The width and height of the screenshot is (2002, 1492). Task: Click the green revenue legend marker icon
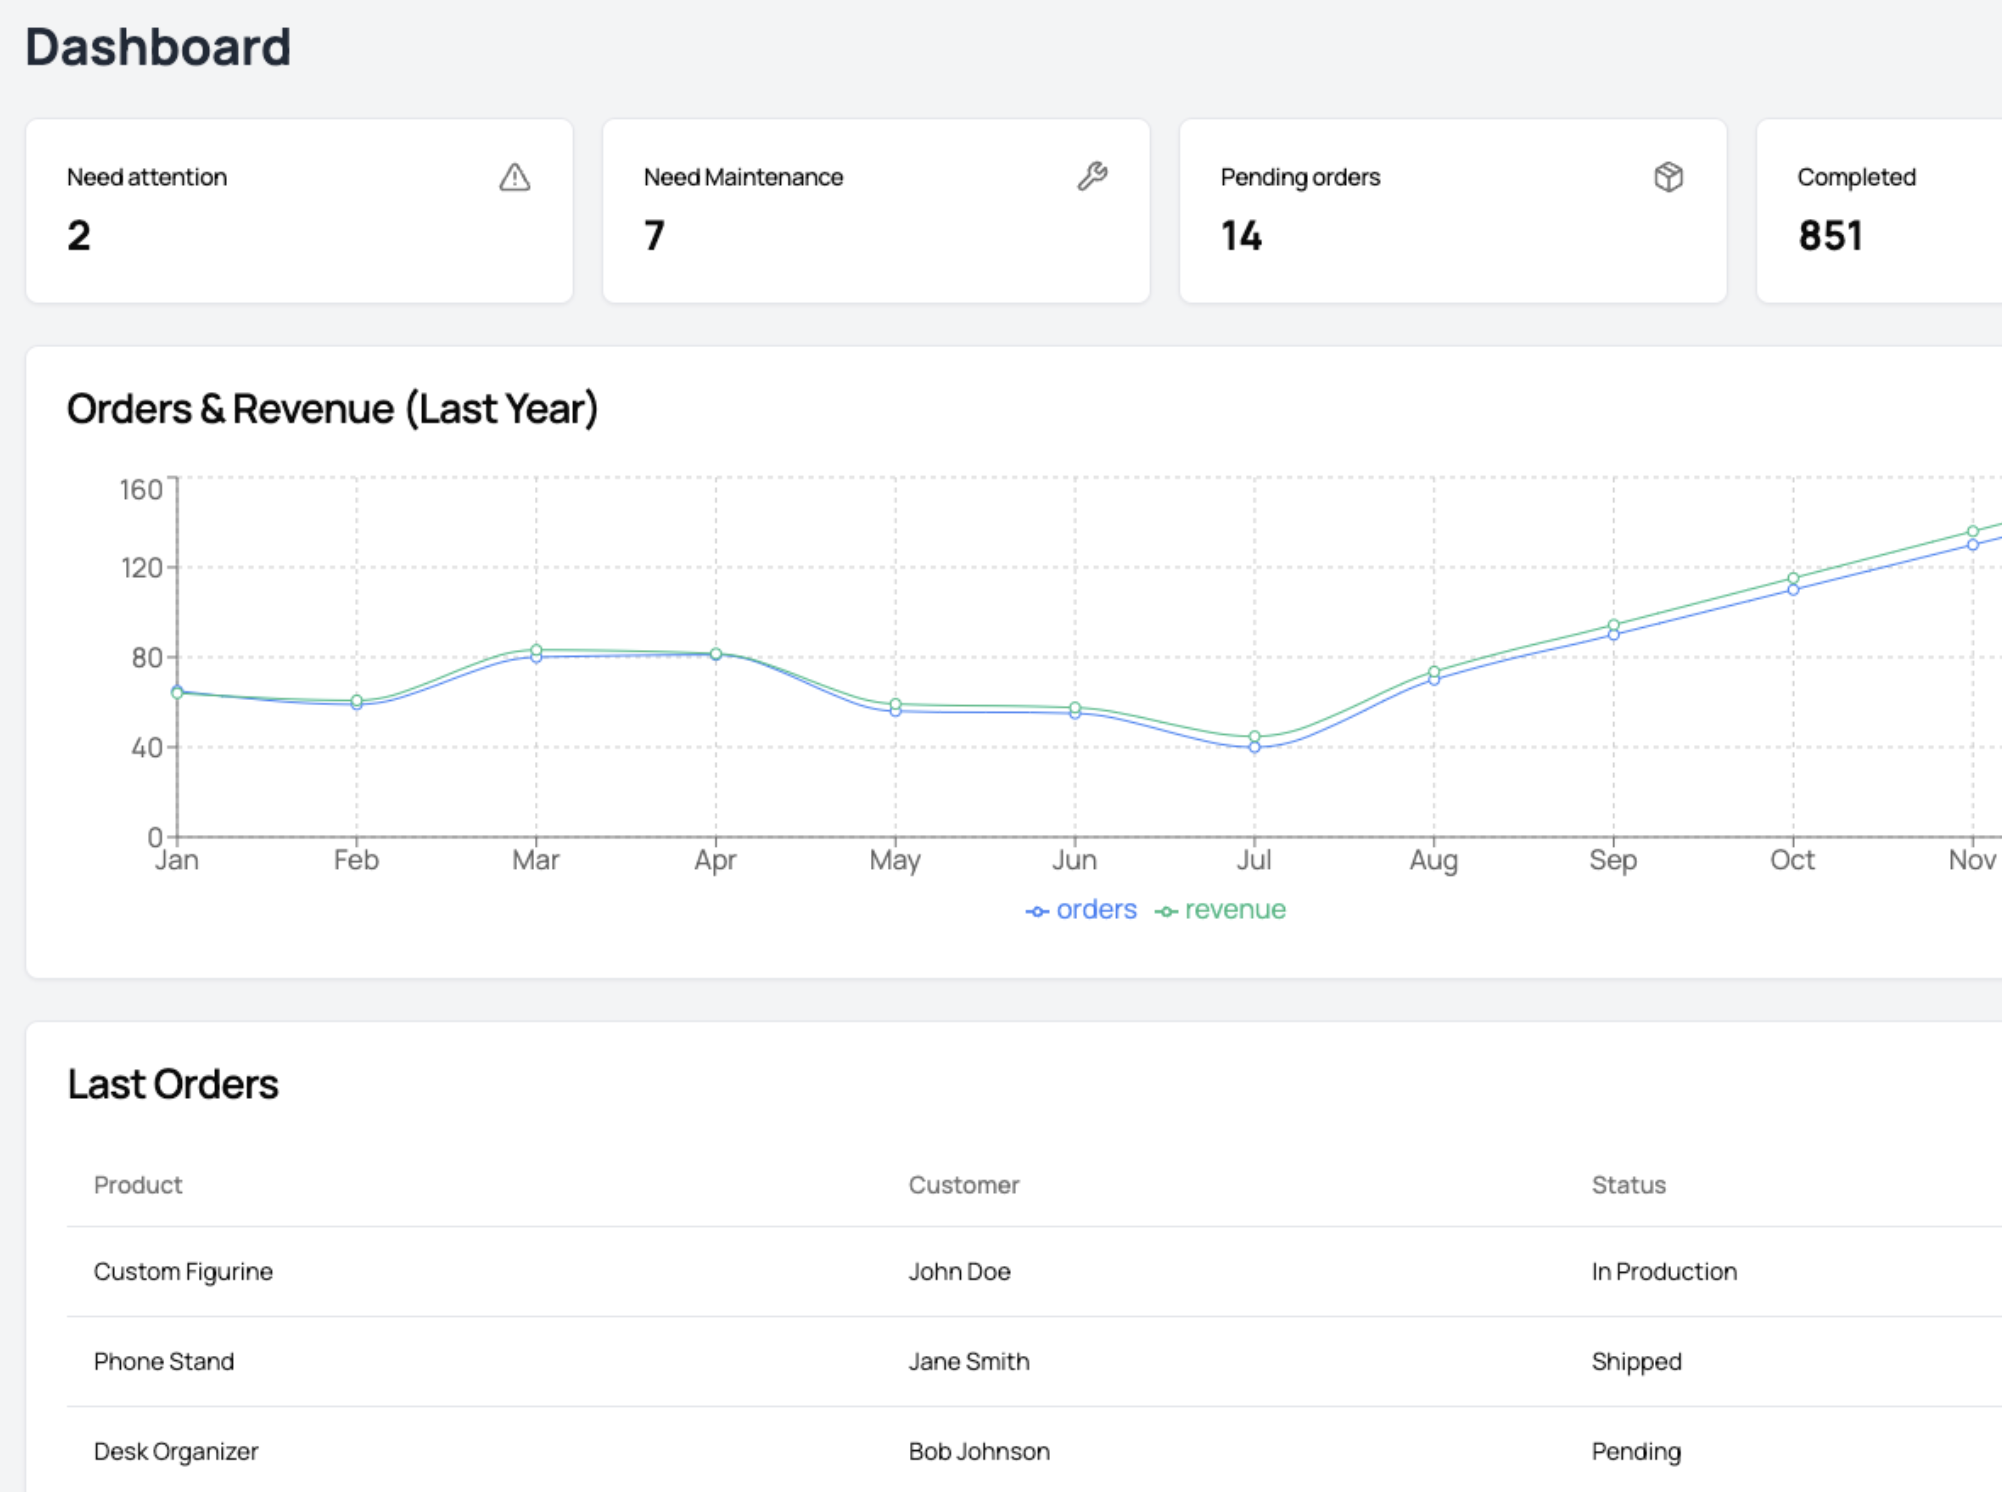(1165, 910)
